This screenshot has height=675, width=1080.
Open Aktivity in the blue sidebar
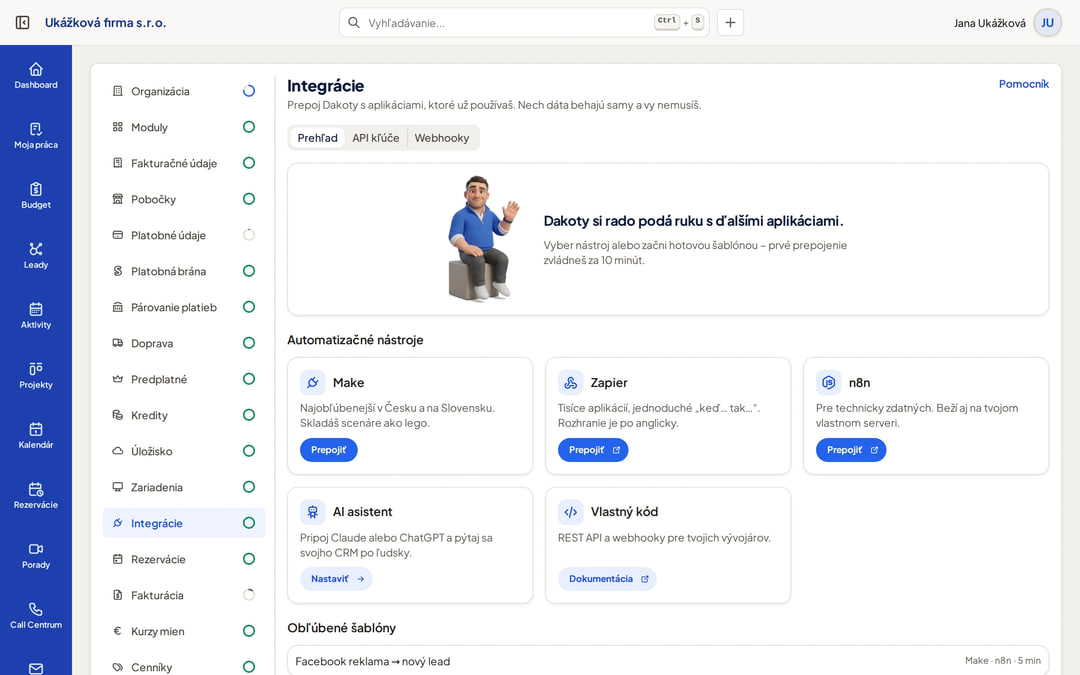(36, 315)
